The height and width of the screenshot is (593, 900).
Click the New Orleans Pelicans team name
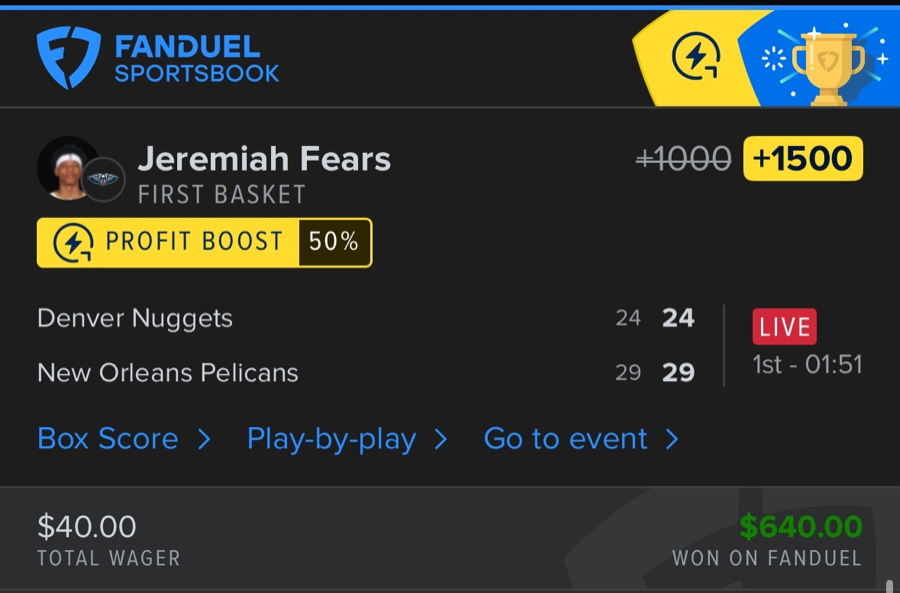click(168, 373)
